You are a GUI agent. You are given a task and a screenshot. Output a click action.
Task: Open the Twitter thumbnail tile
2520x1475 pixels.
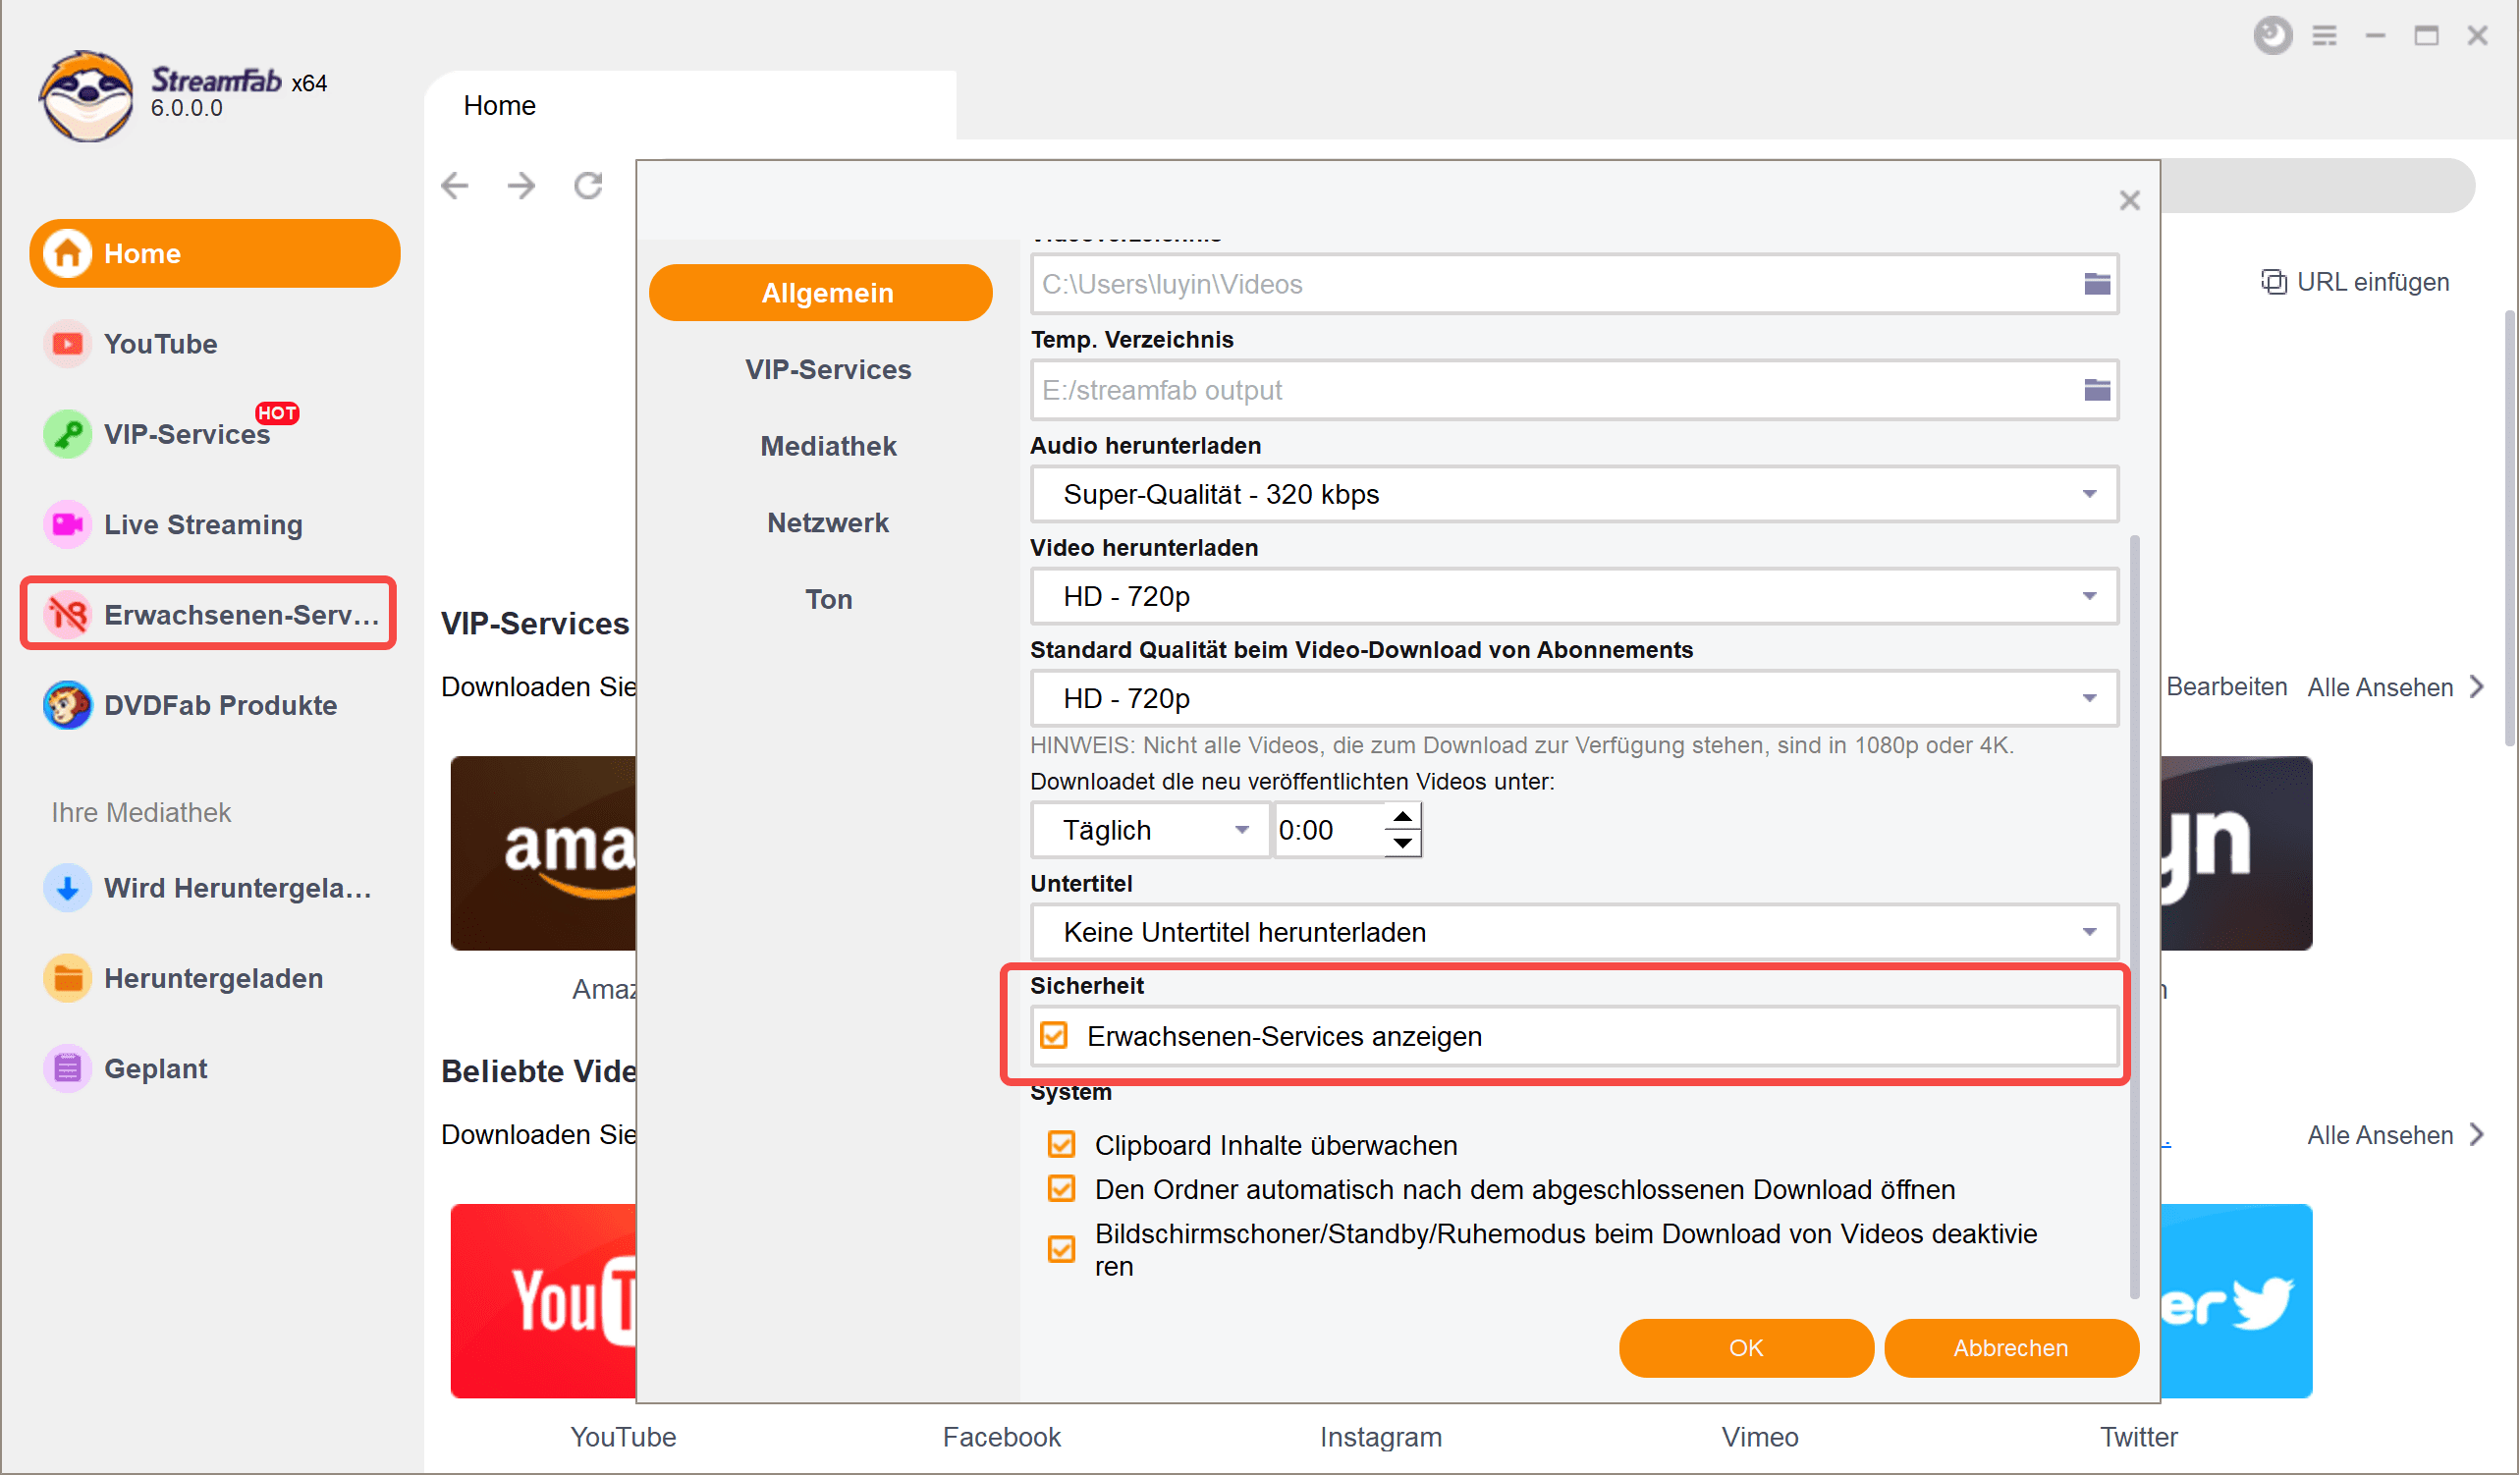(2236, 1300)
